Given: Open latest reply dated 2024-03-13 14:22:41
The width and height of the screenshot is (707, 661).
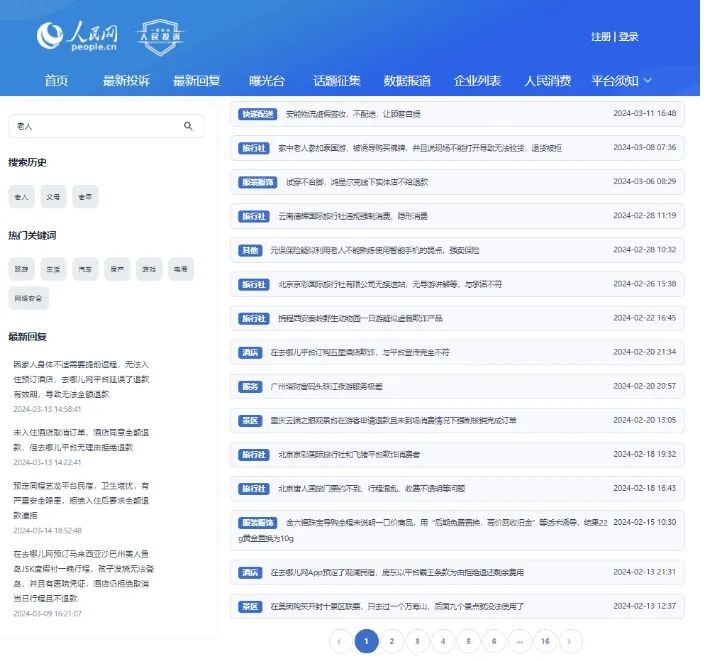Looking at the screenshot, I should coord(81,447).
